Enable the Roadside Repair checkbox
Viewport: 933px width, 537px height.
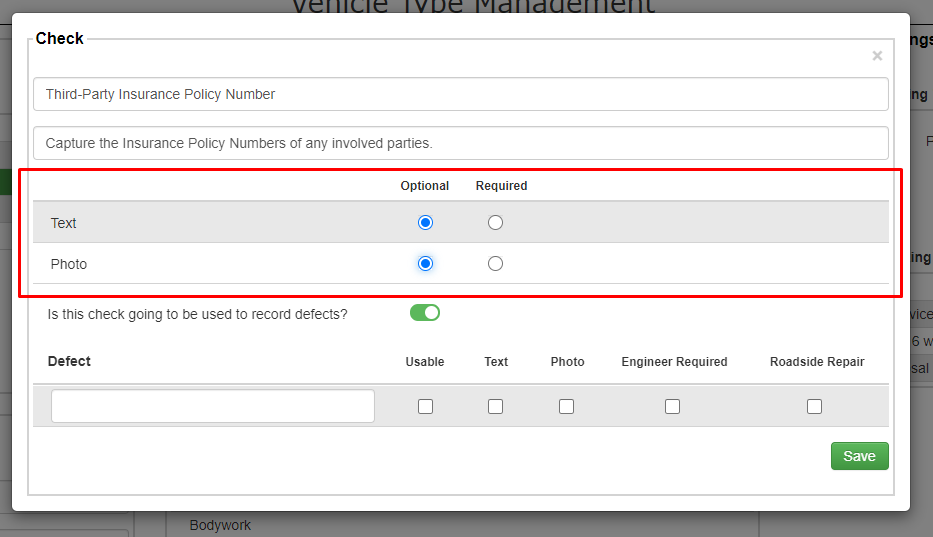coord(814,407)
